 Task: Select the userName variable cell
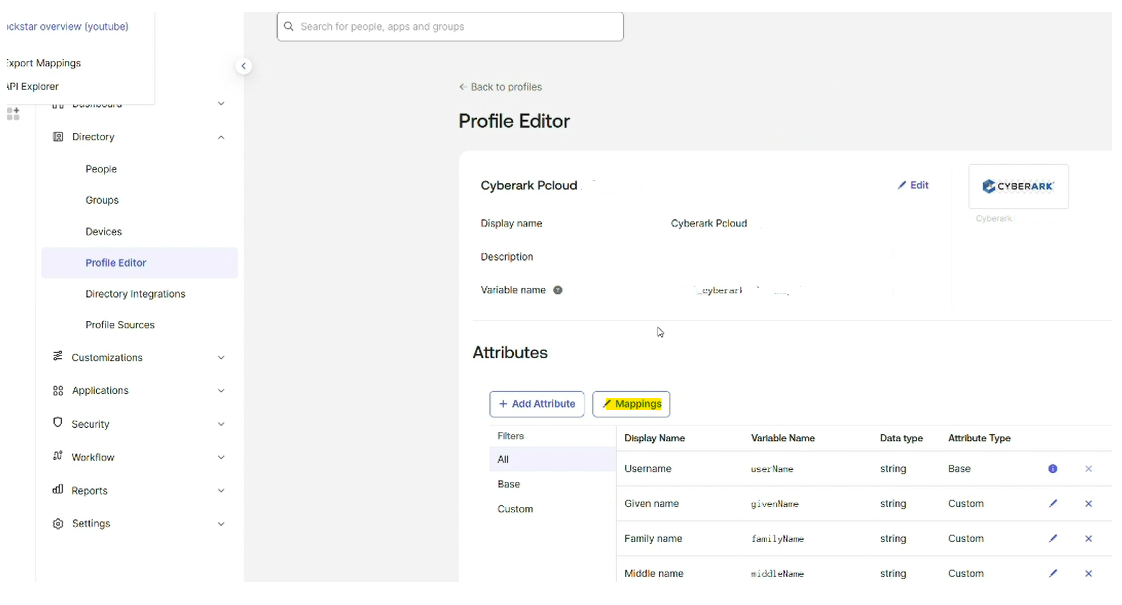click(x=772, y=469)
